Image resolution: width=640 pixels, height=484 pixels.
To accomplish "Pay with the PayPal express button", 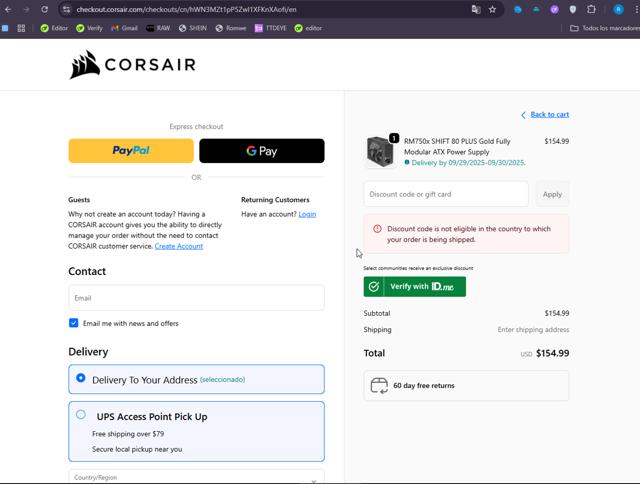I will pos(131,151).
